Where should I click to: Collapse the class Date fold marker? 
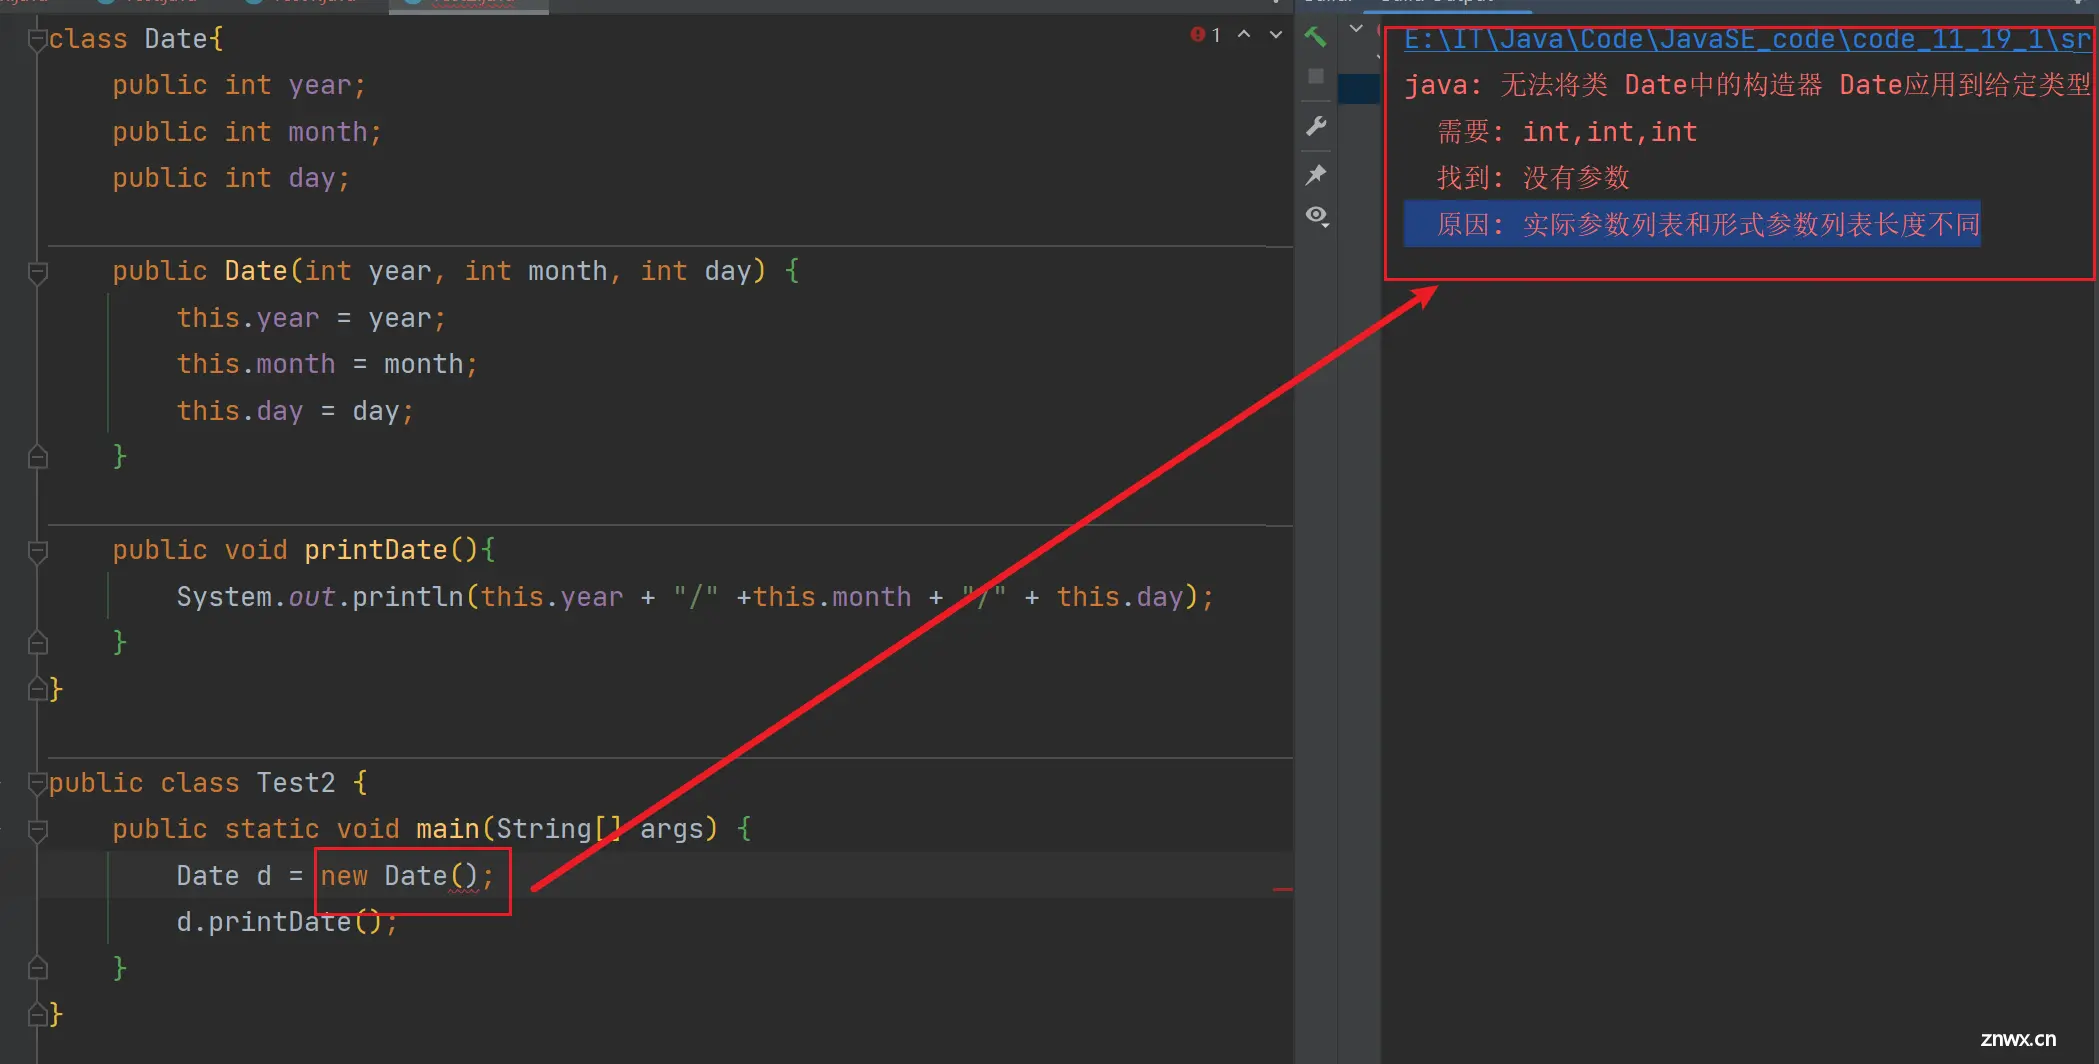38,40
